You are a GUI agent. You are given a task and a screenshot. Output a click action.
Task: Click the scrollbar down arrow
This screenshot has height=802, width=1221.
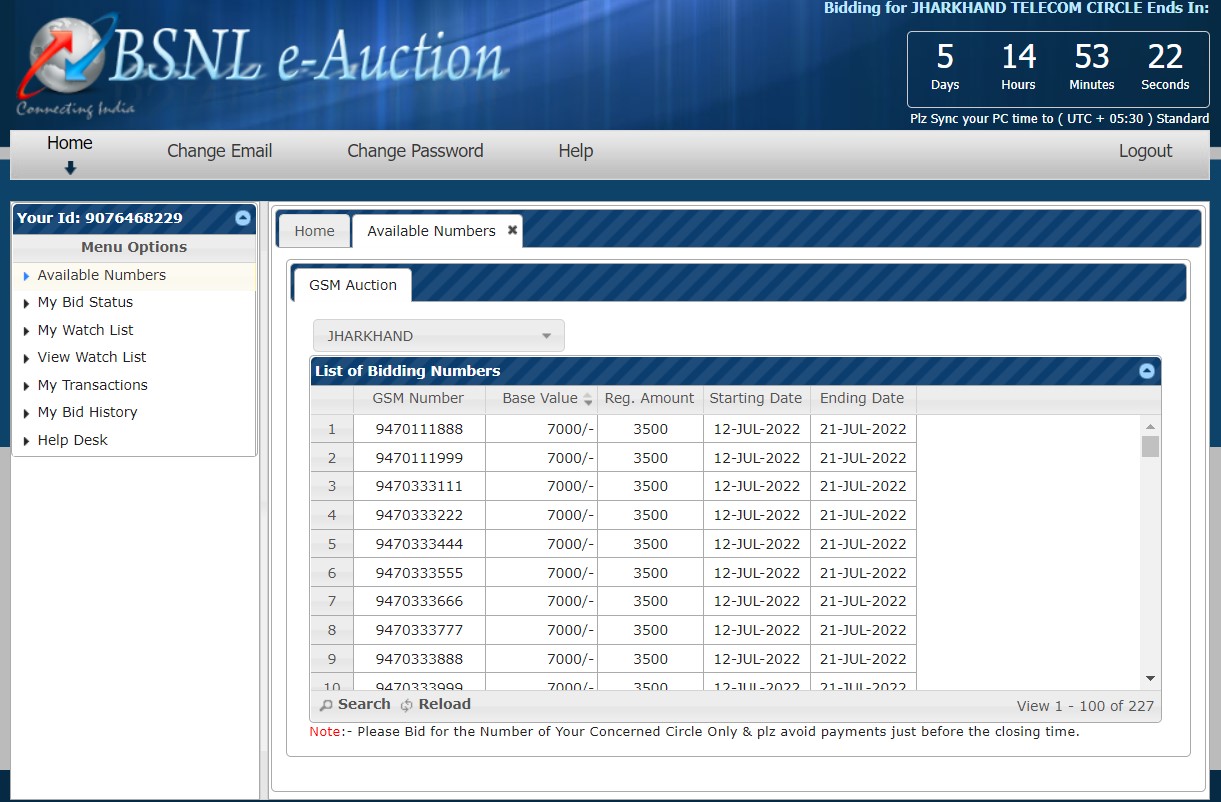click(x=1150, y=678)
